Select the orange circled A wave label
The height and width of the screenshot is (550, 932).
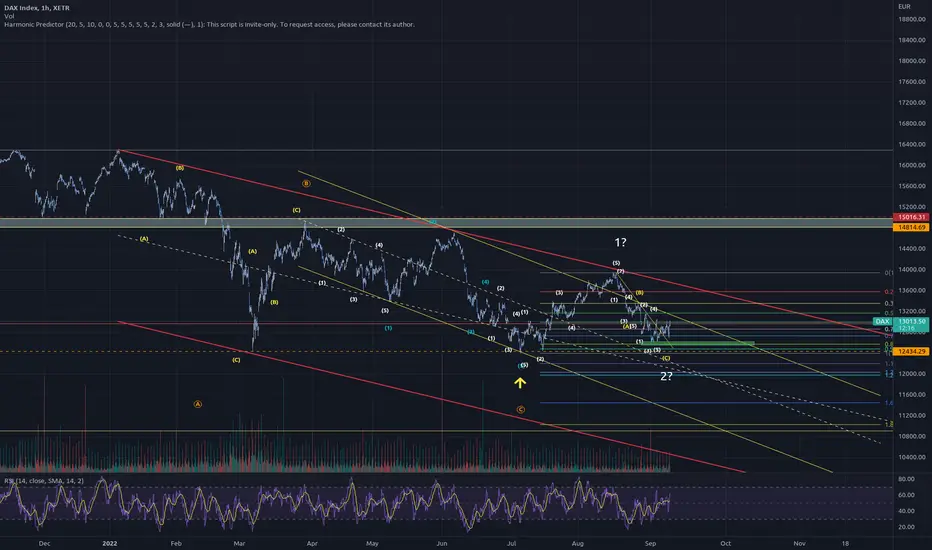pyautogui.click(x=198, y=404)
